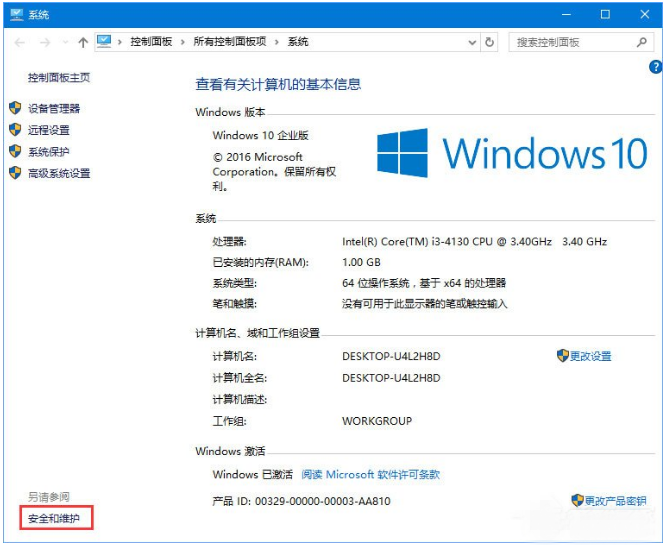
Task: Click the search magnifier icon
Action: (x=642, y=43)
